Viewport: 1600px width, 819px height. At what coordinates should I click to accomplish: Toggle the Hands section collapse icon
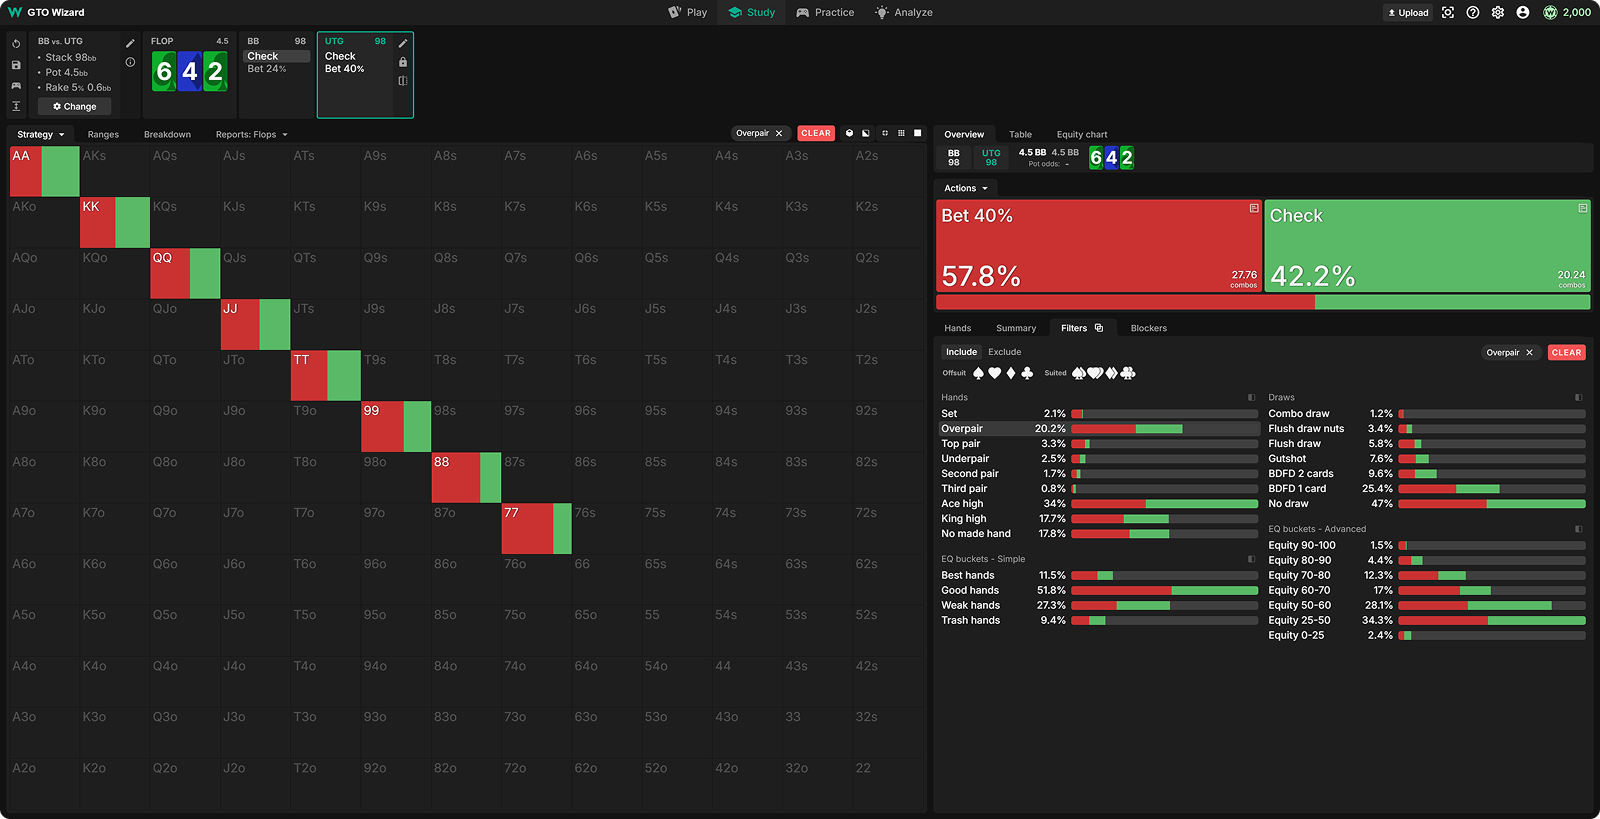pos(1251,398)
